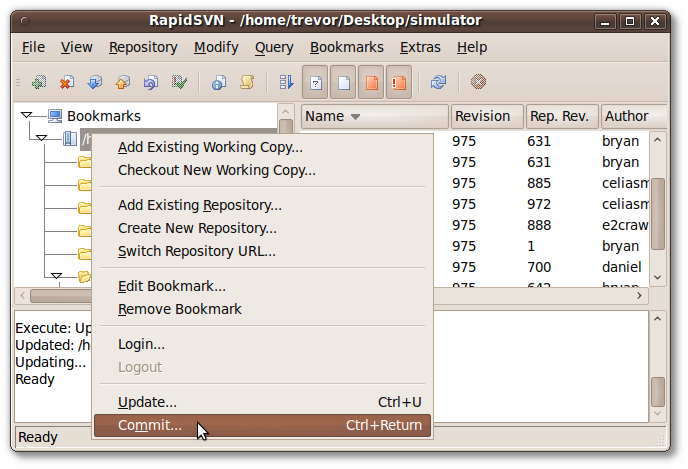This screenshot has height=469, width=688.
Task: Select Remove Bookmark entry
Action: (262, 309)
